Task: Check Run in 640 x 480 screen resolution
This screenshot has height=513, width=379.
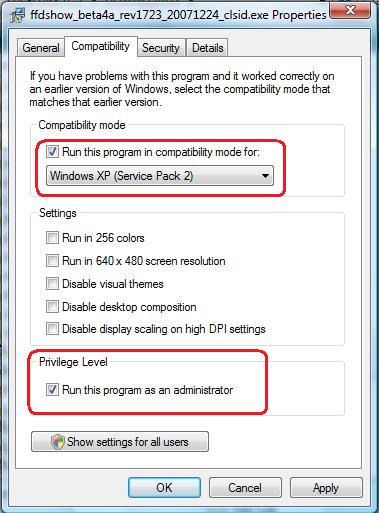Action: pyautogui.click(x=52, y=260)
